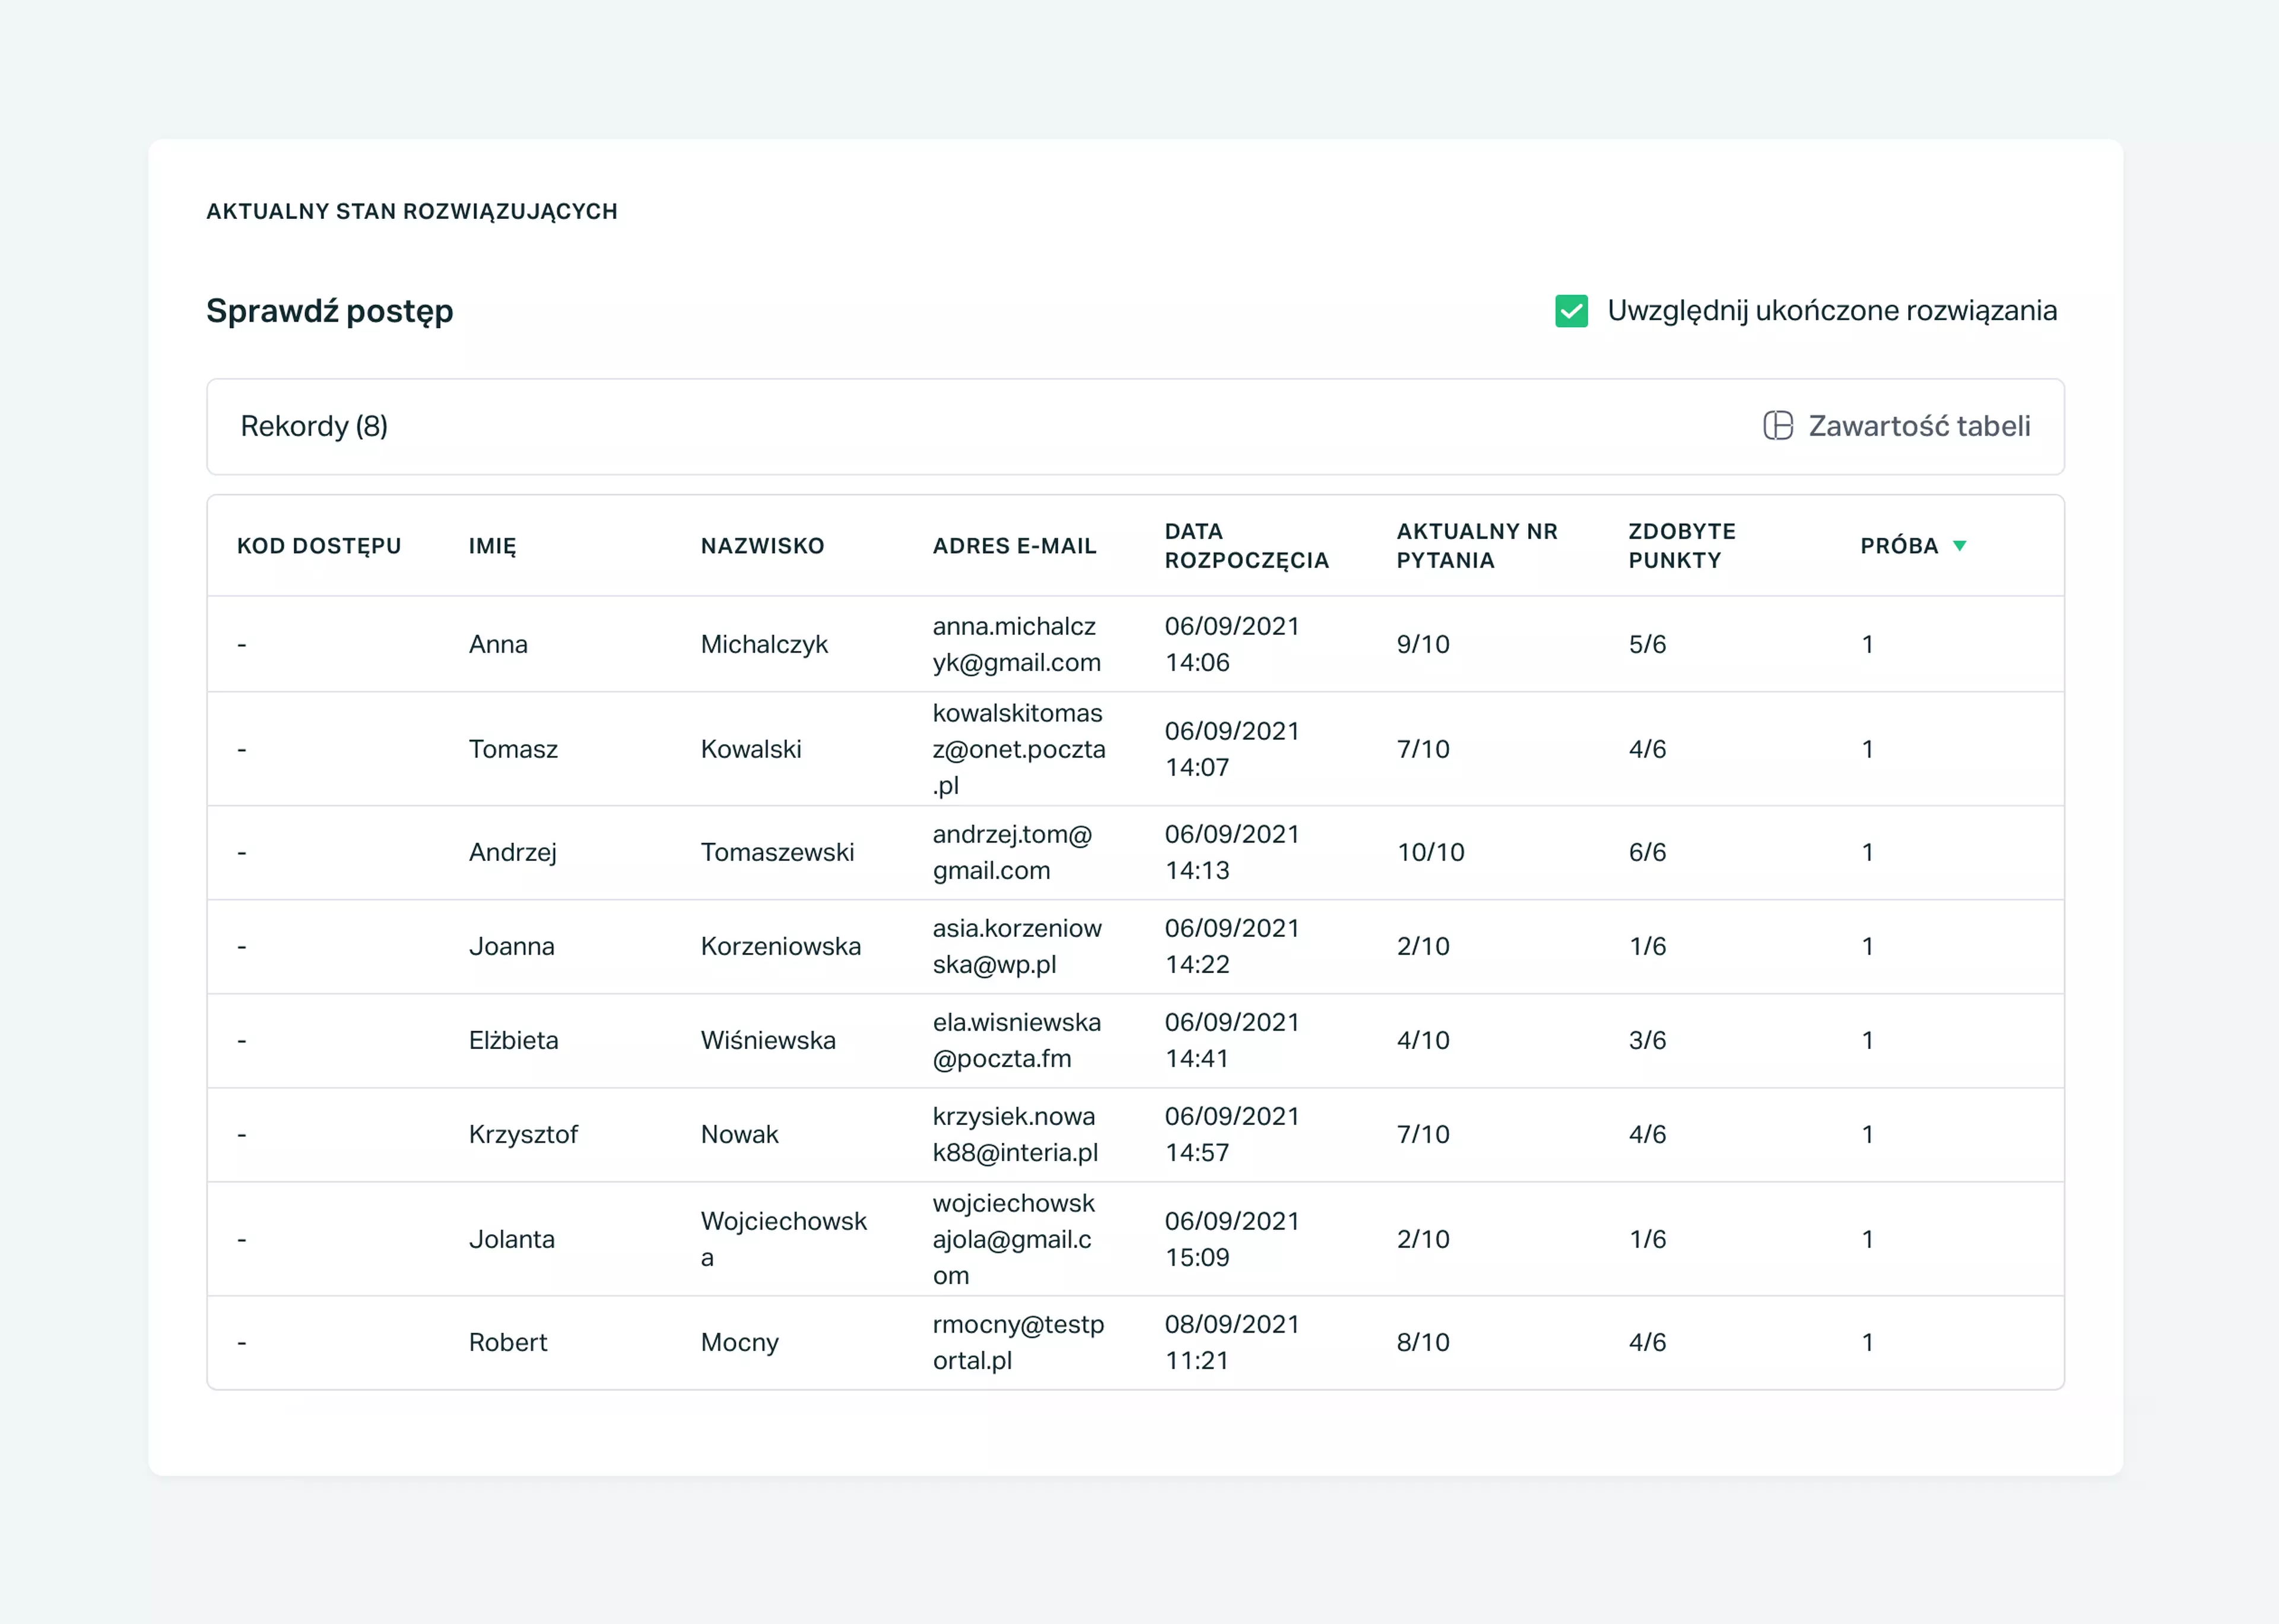
Task: Click the 4/10 question number cell
Action: [x=1423, y=1040]
